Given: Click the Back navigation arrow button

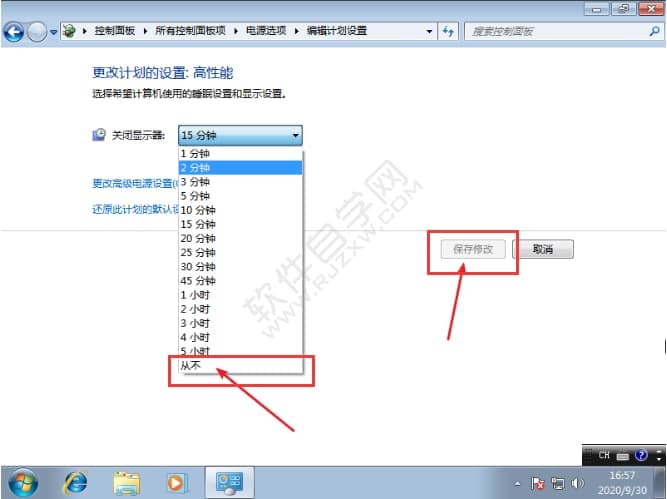Looking at the screenshot, I should tap(14, 31).
